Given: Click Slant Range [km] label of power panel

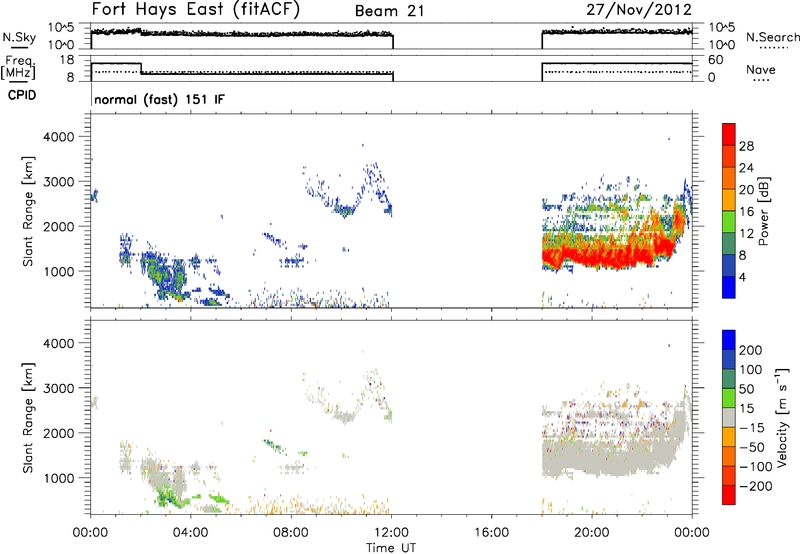Looking at the screenshot, I should point(28,211).
